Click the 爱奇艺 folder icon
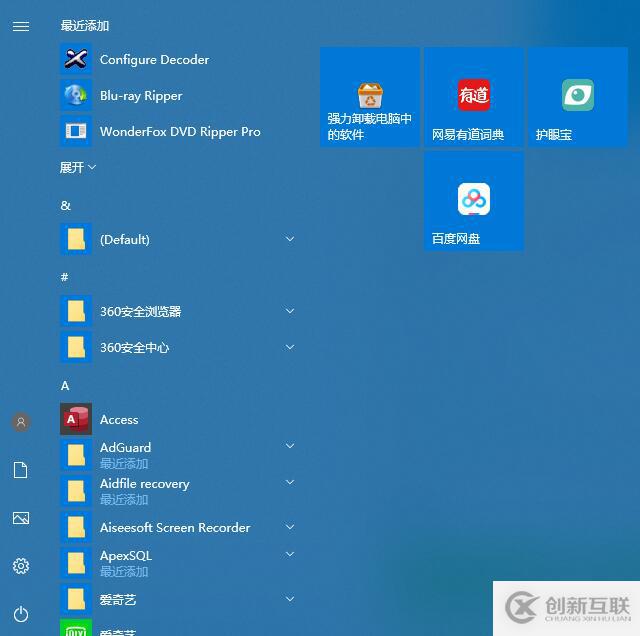 [76, 599]
